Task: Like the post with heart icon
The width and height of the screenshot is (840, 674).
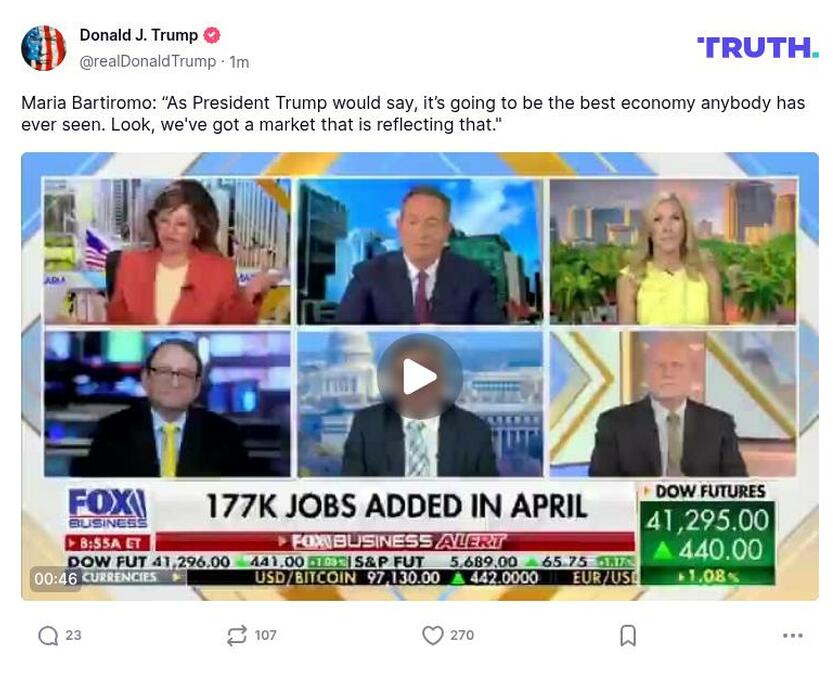Action: coord(432,635)
